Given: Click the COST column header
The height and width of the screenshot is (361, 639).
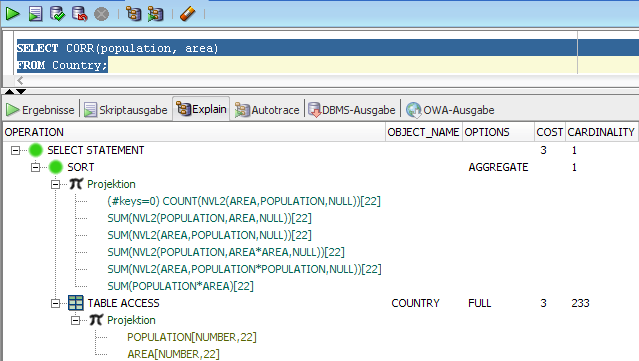Looking at the screenshot, I should (x=549, y=132).
